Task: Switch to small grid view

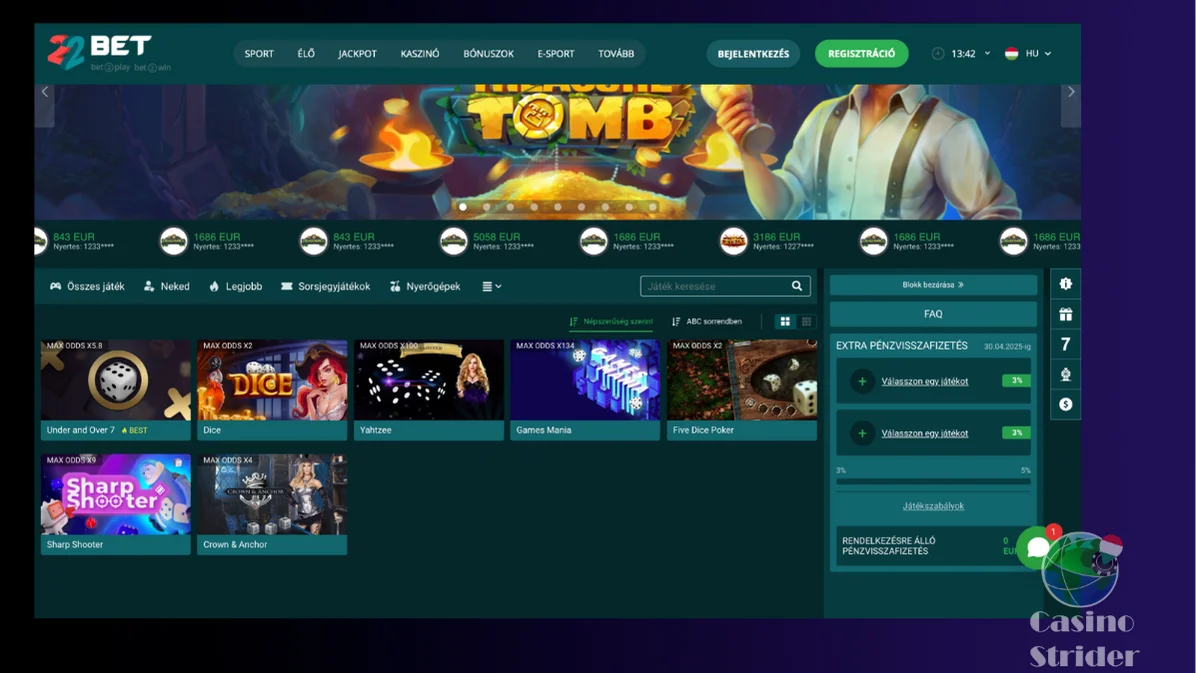Action: pos(806,321)
